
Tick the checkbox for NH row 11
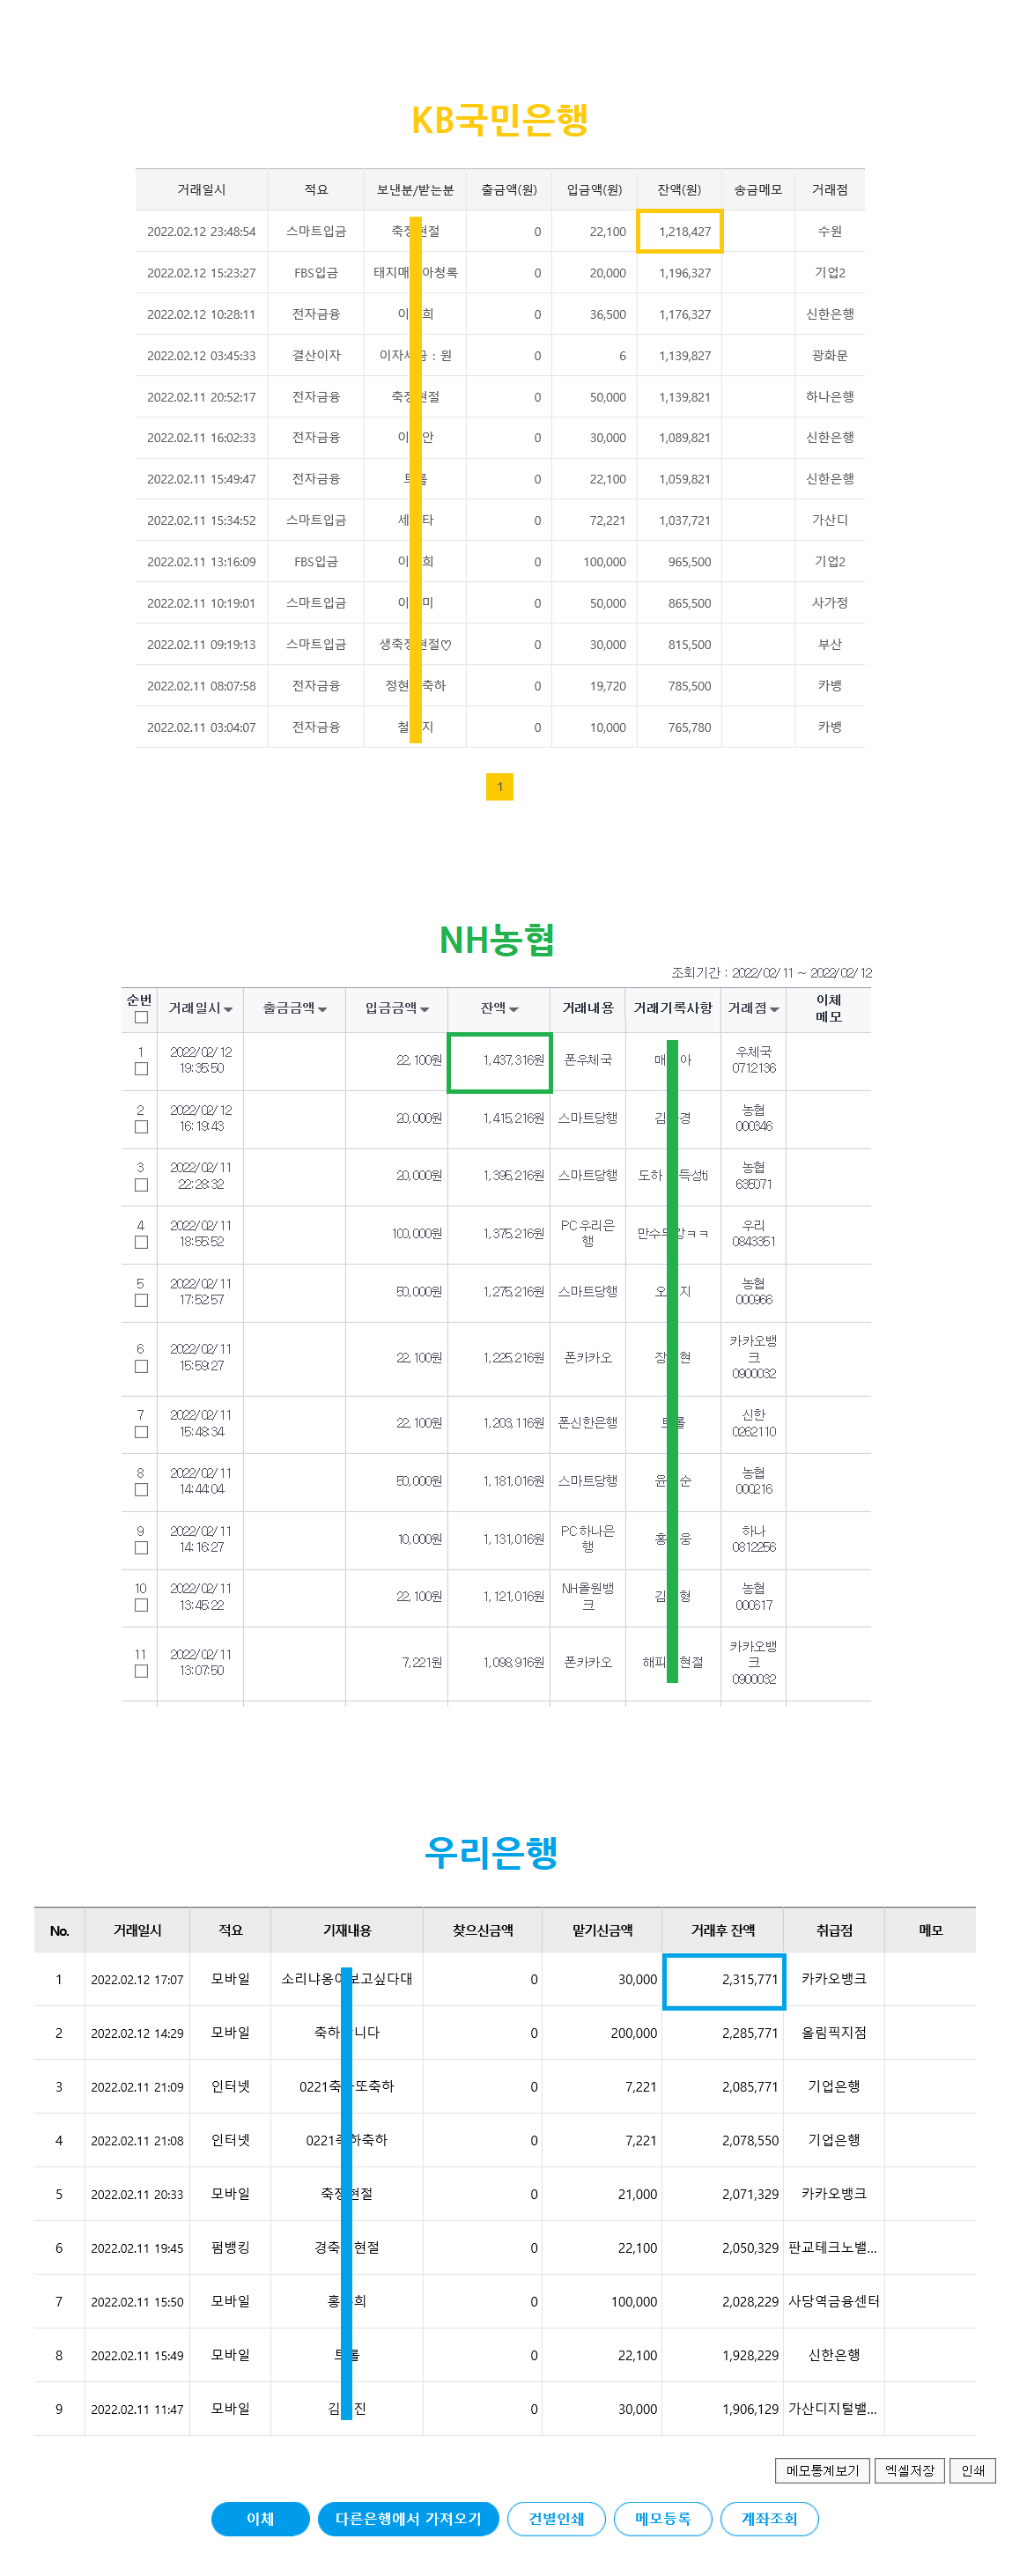tap(141, 1671)
